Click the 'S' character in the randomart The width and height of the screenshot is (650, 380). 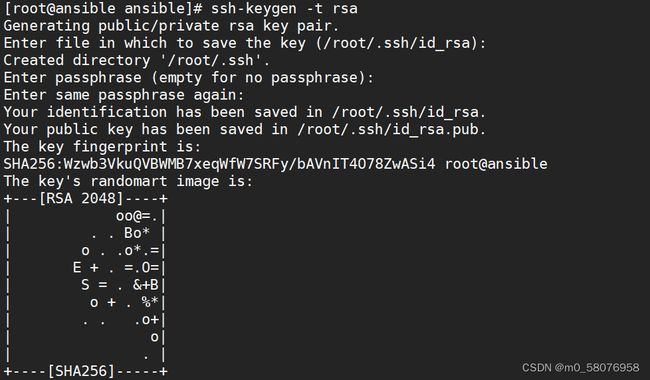85,285
